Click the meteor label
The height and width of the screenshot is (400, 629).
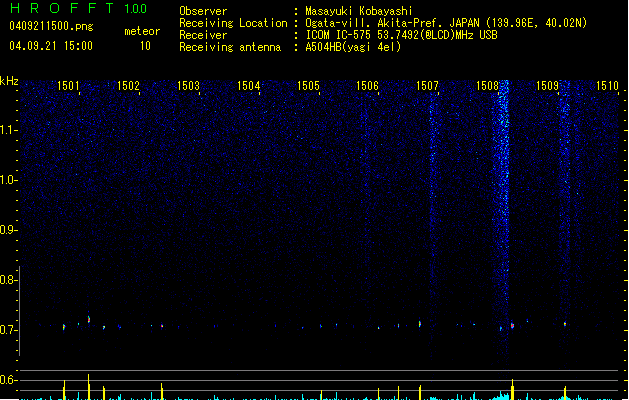[x=142, y=31]
